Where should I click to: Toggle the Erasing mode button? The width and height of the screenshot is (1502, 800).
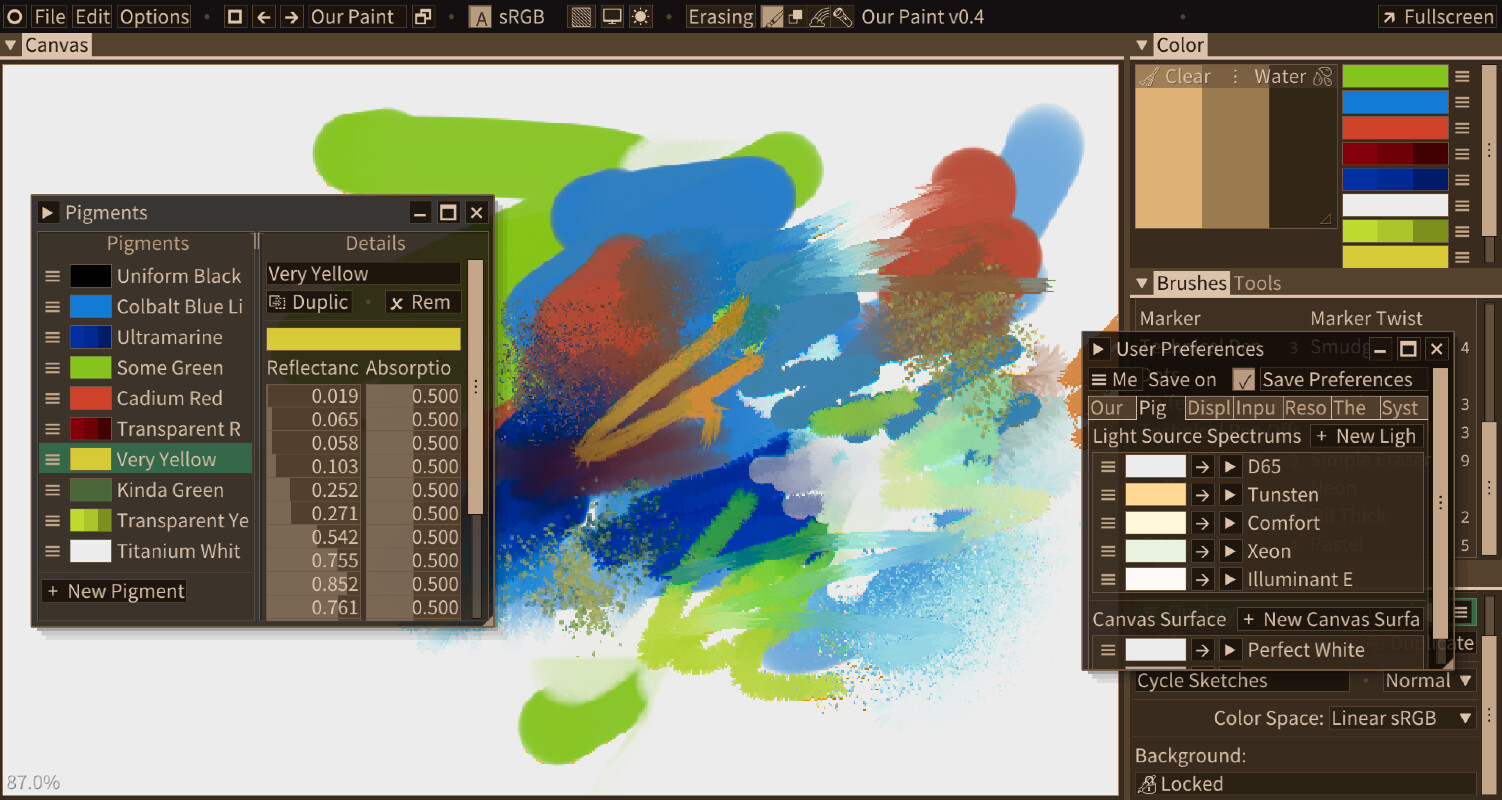pos(720,17)
